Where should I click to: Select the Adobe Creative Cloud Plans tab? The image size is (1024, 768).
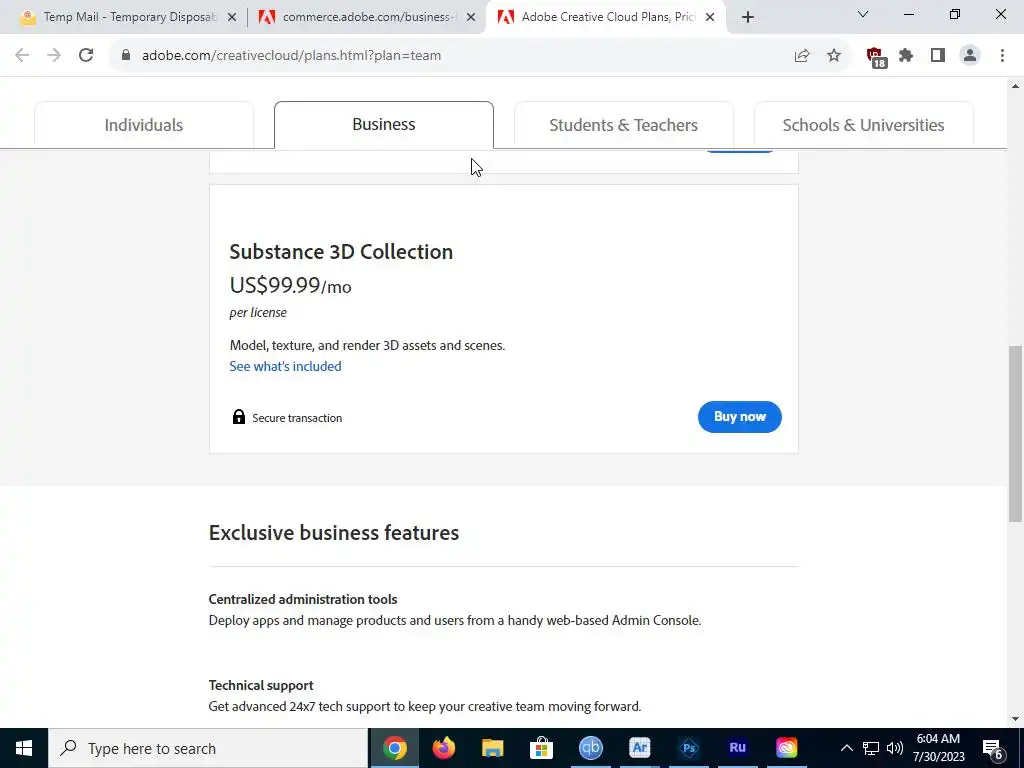605,17
